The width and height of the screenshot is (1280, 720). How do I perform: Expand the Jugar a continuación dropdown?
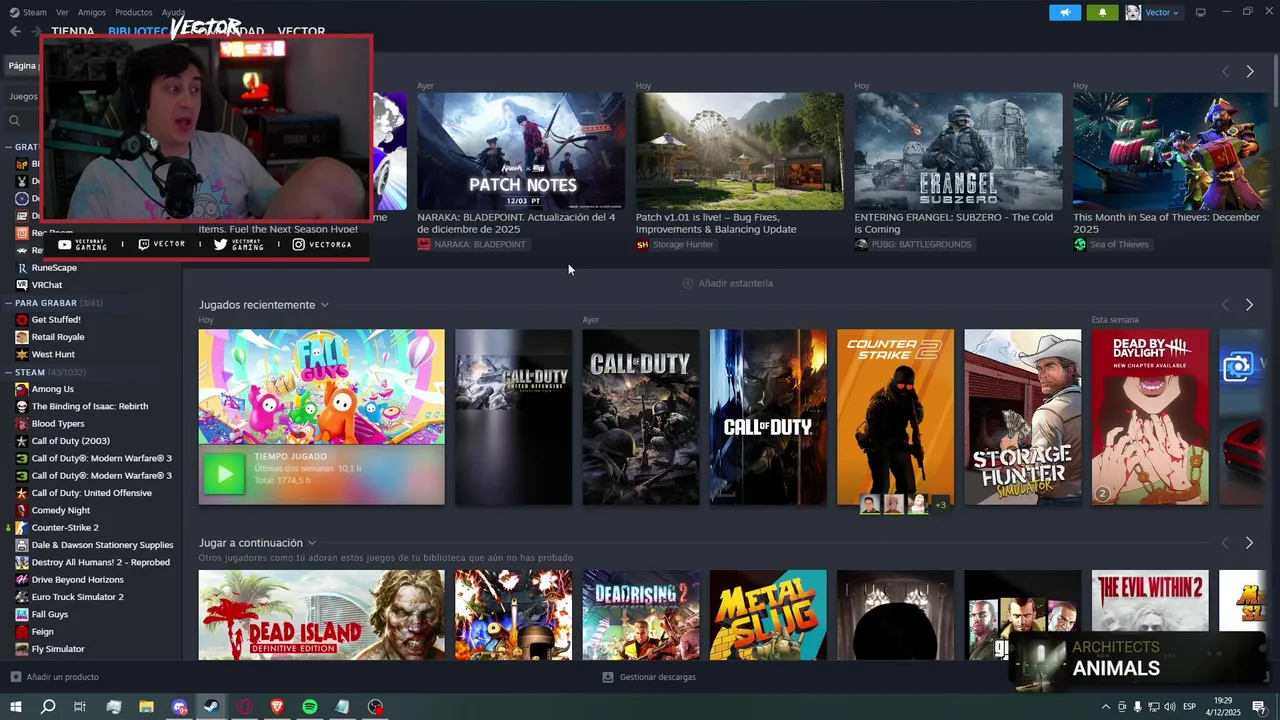point(312,543)
